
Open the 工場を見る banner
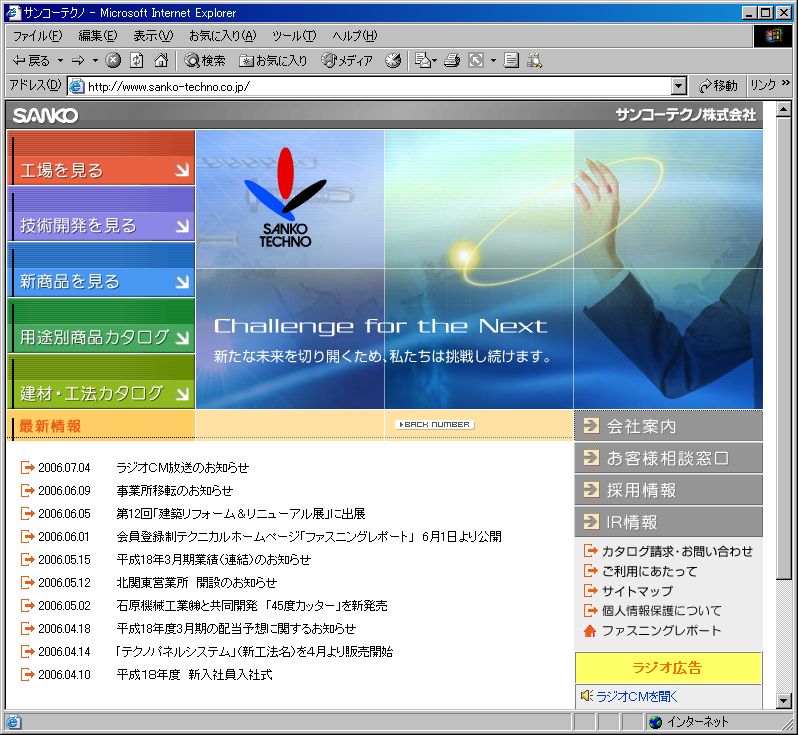101,157
